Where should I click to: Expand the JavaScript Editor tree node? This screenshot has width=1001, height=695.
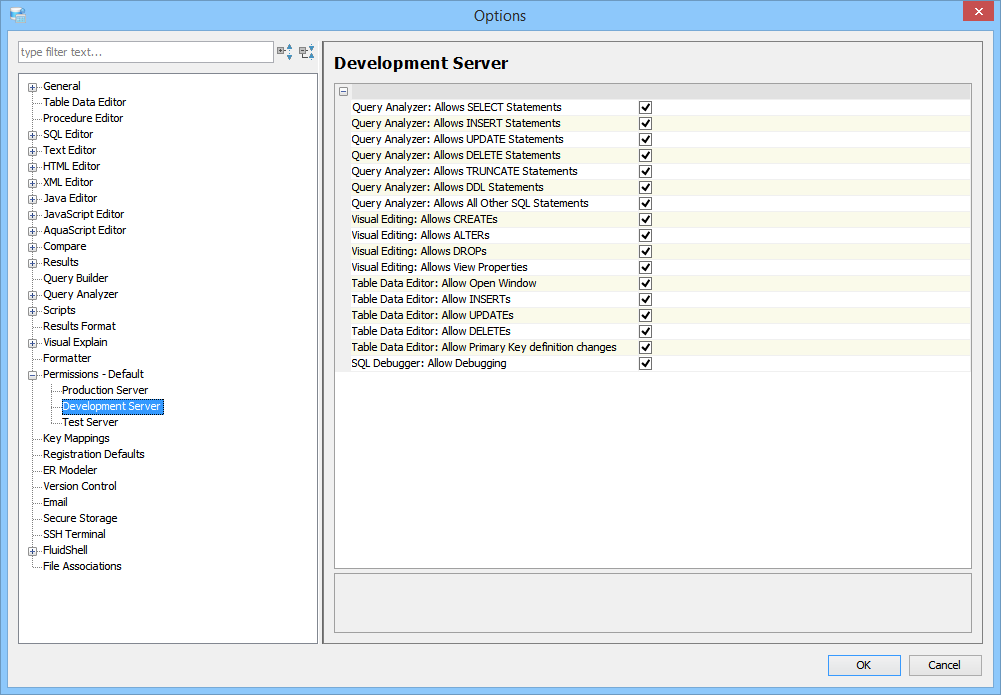point(33,215)
